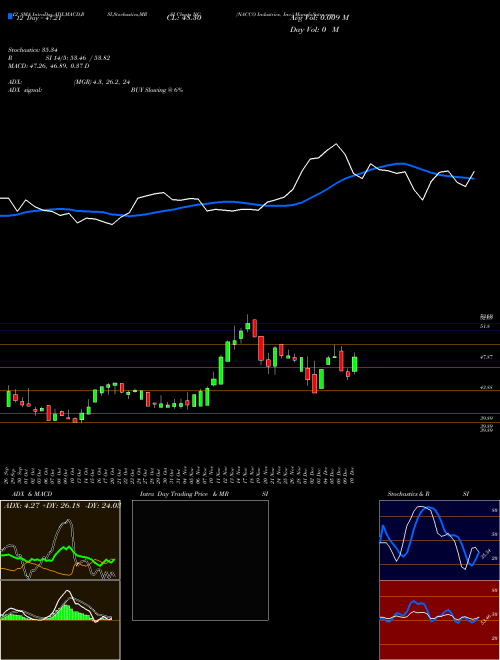The width and height of the screenshot is (500, 660).
Task: Click the 47.87 price axis label
Action: [x=486, y=357]
